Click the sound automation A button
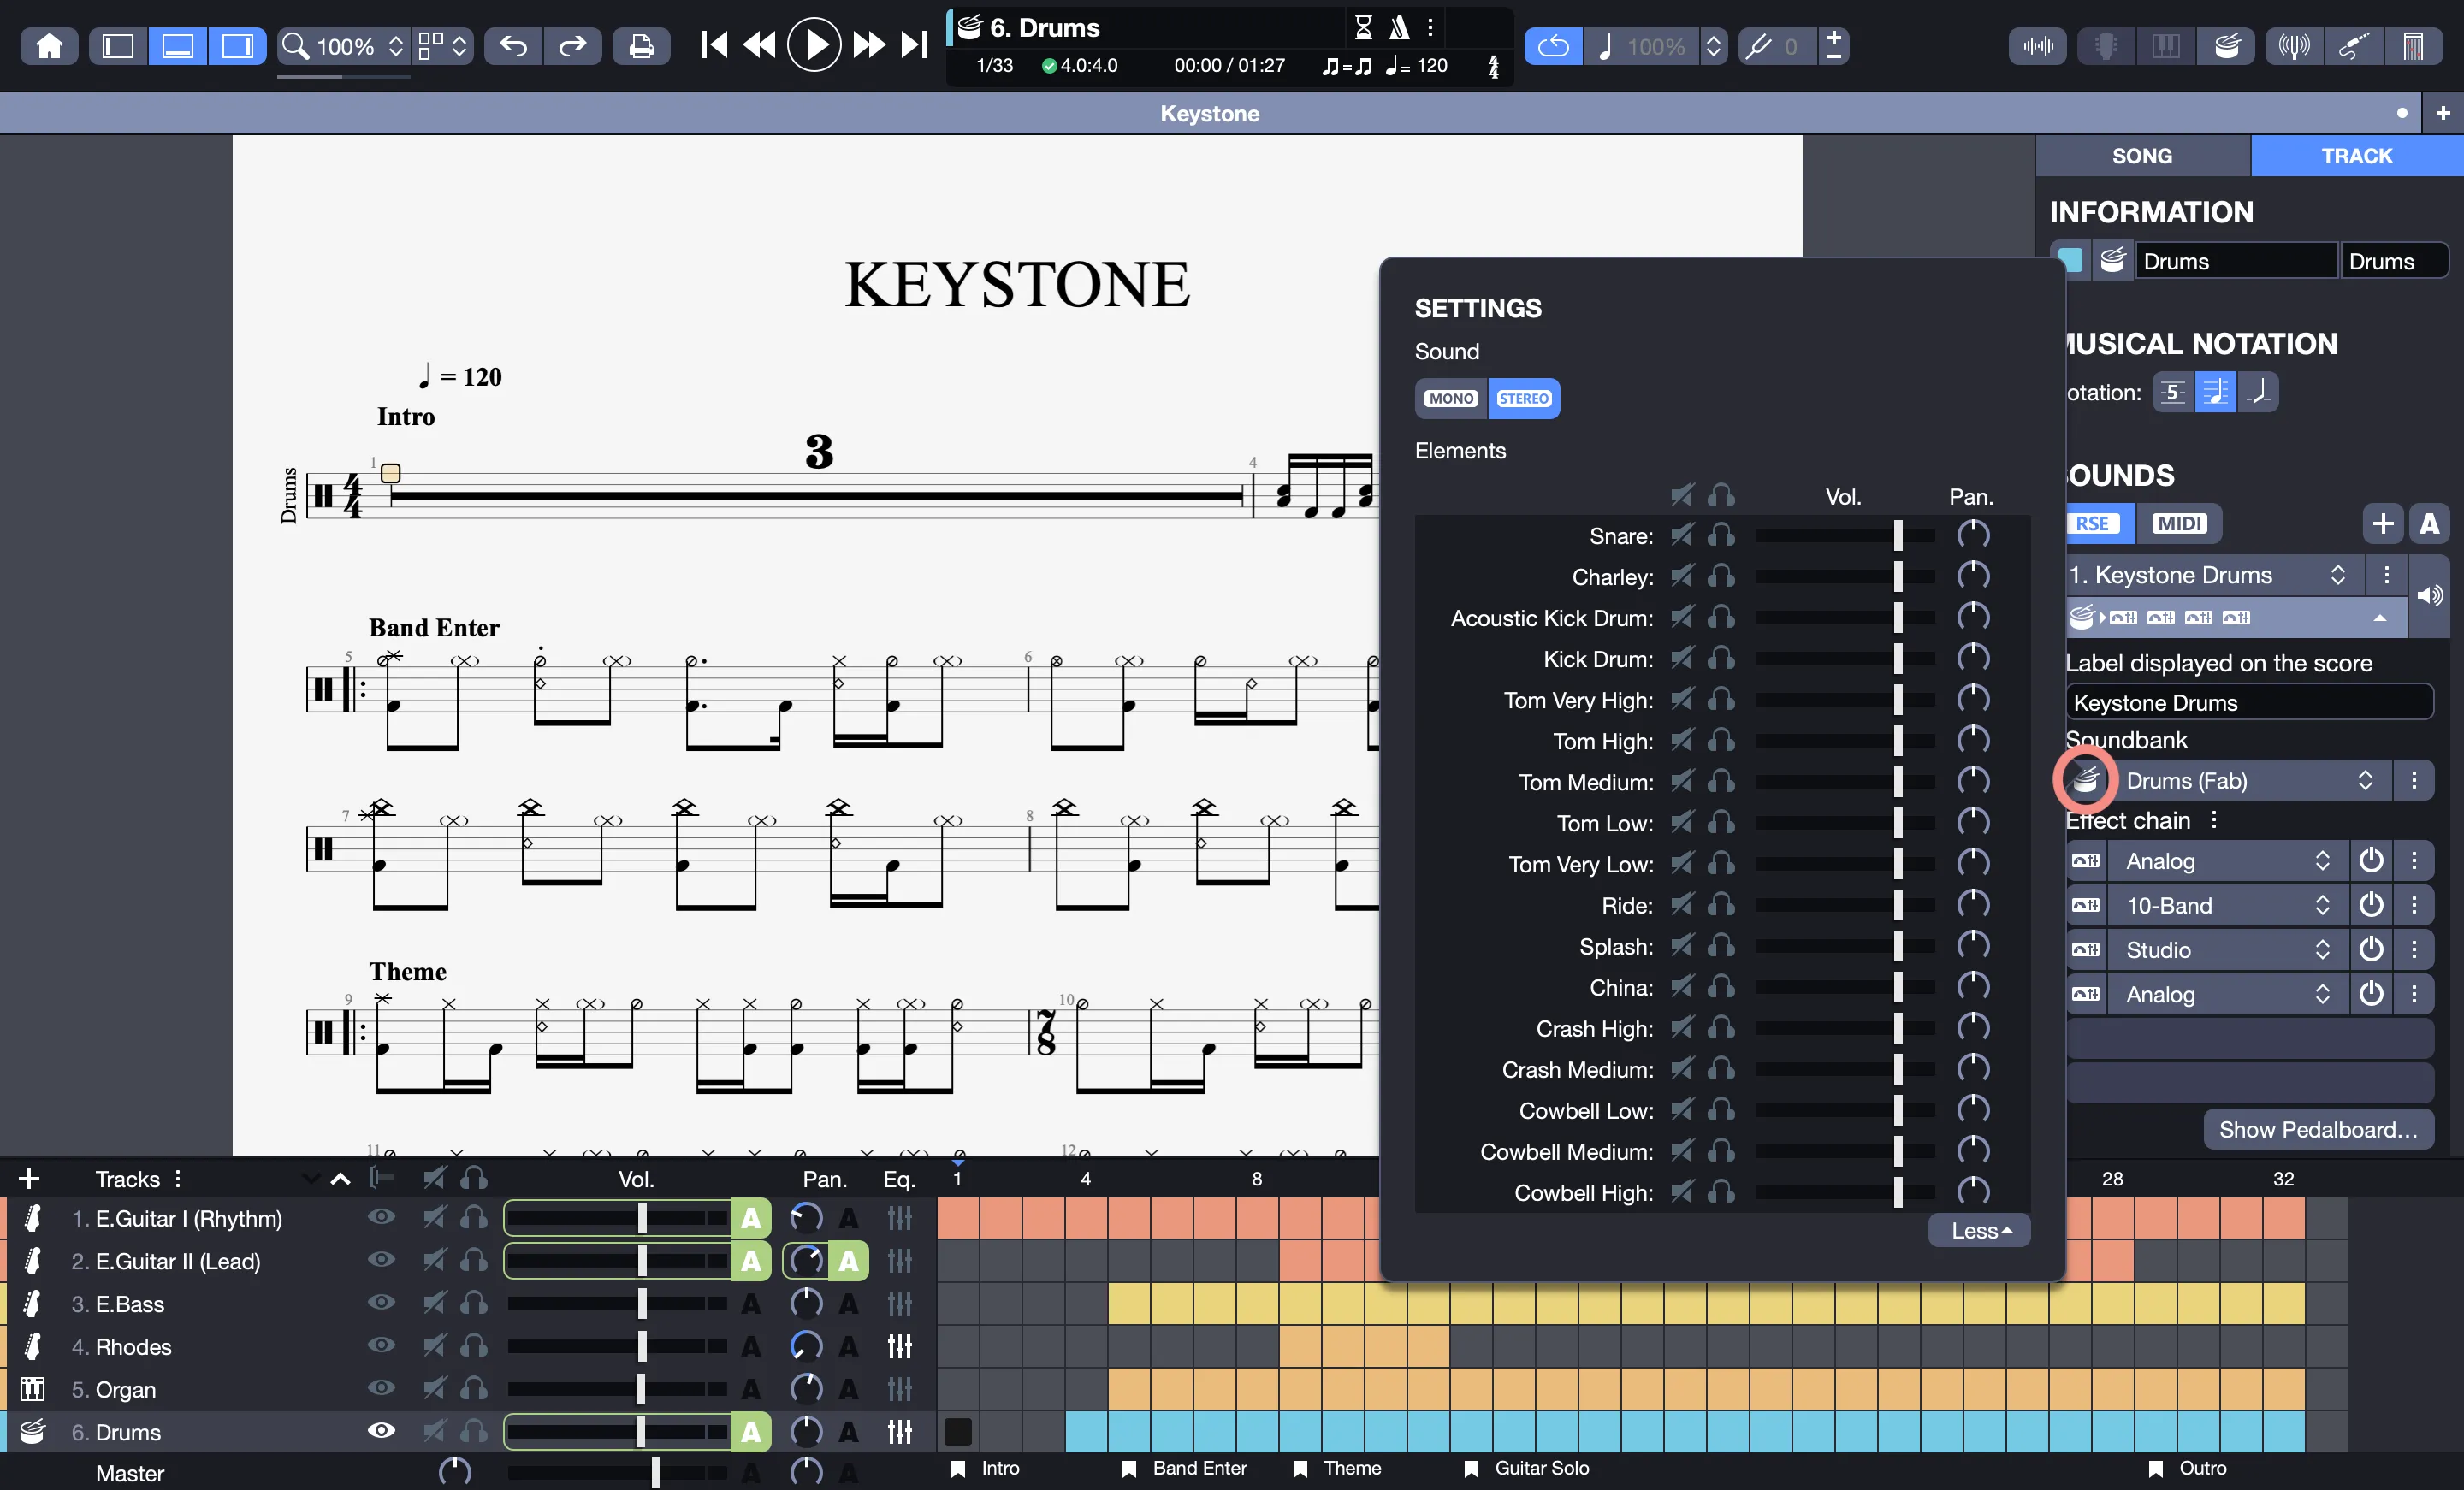Viewport: 2464px width, 1490px height. click(x=2429, y=523)
